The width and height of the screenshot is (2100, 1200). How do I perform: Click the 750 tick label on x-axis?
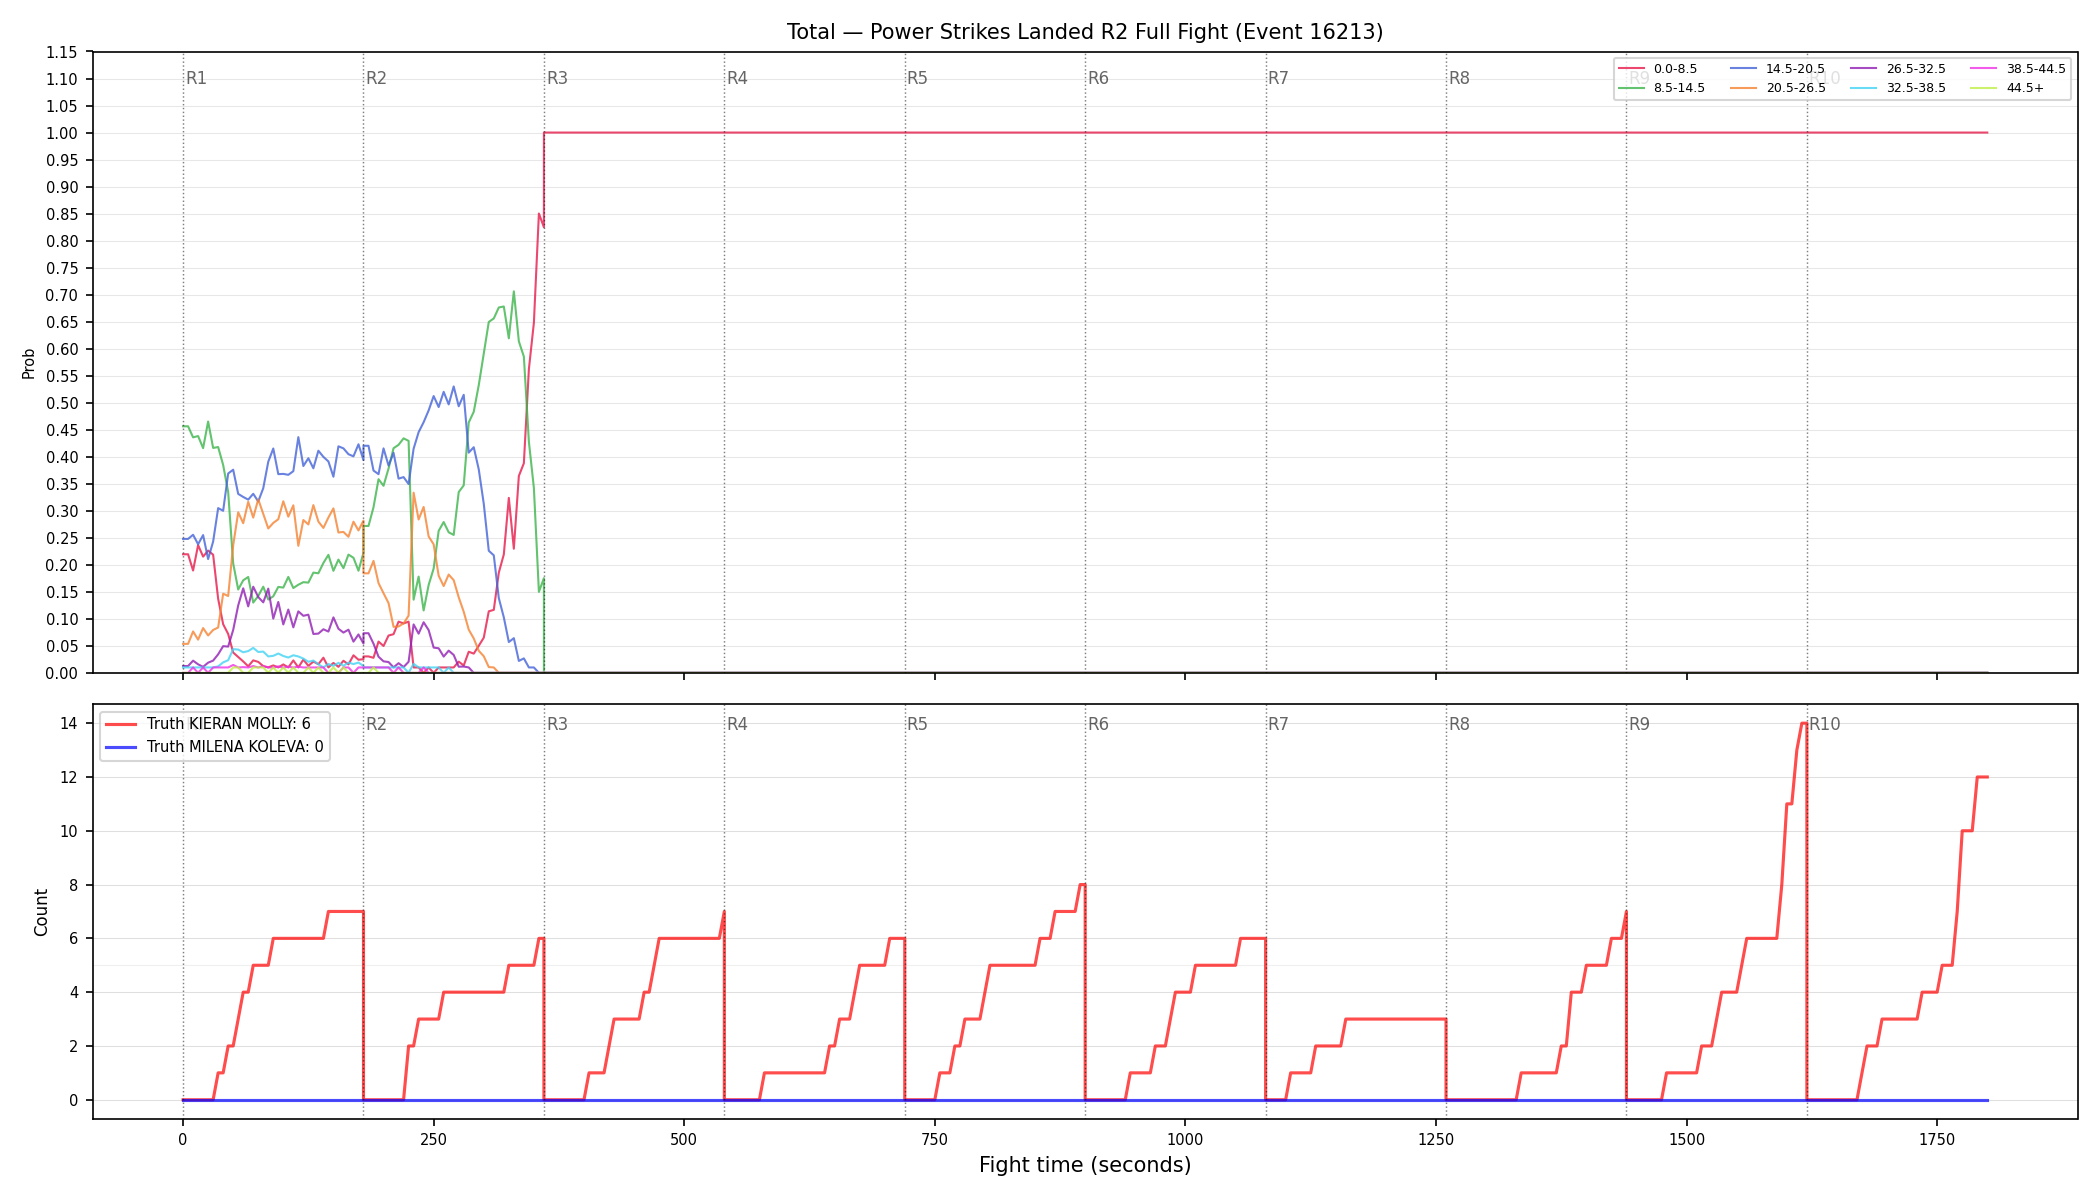[935, 1139]
